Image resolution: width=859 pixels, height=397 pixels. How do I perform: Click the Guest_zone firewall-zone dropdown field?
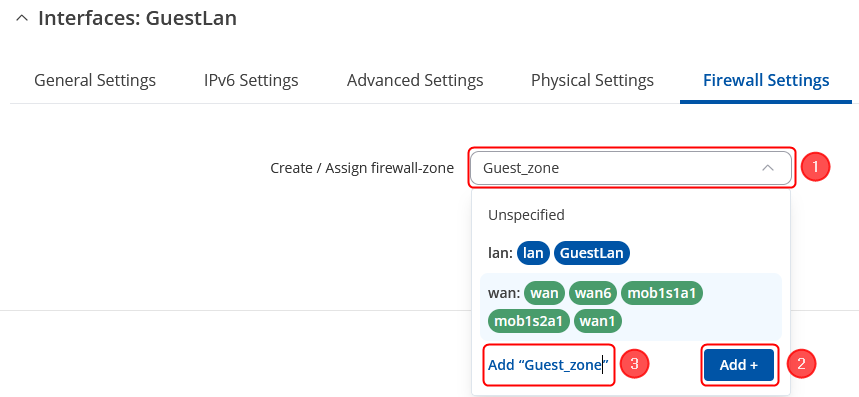point(631,168)
